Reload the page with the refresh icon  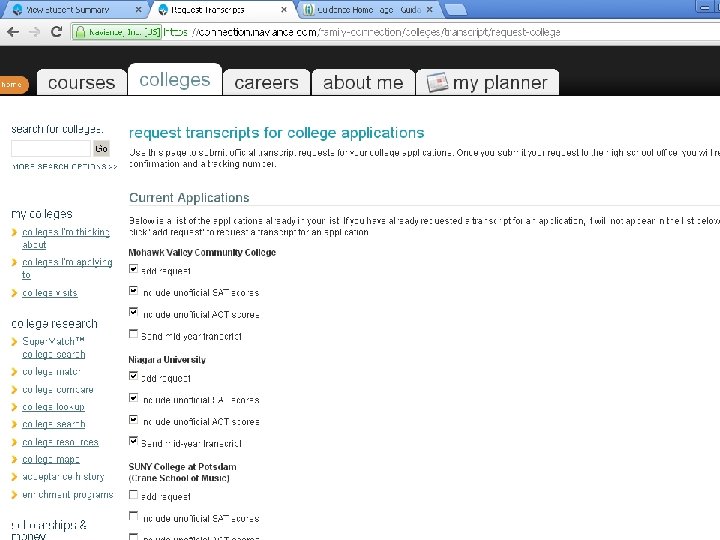[x=56, y=32]
